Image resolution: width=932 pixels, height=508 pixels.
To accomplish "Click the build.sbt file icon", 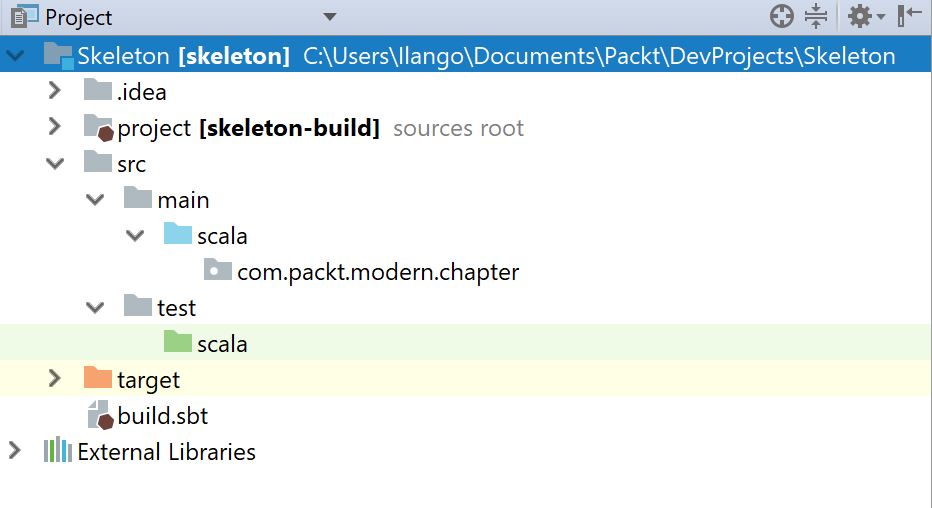I will pos(100,415).
